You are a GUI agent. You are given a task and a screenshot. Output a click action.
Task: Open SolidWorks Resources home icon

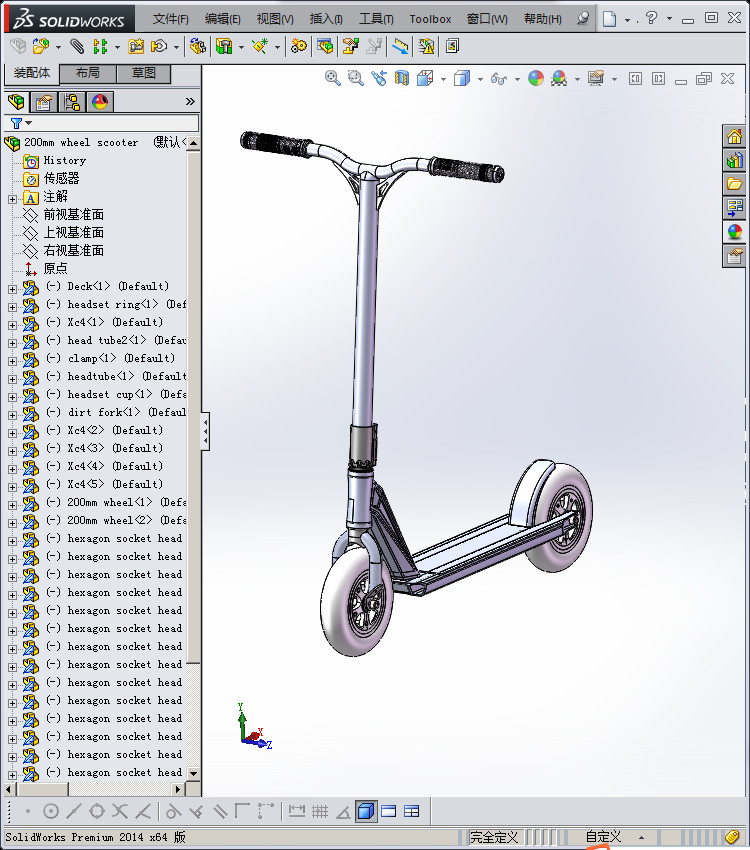coord(734,137)
